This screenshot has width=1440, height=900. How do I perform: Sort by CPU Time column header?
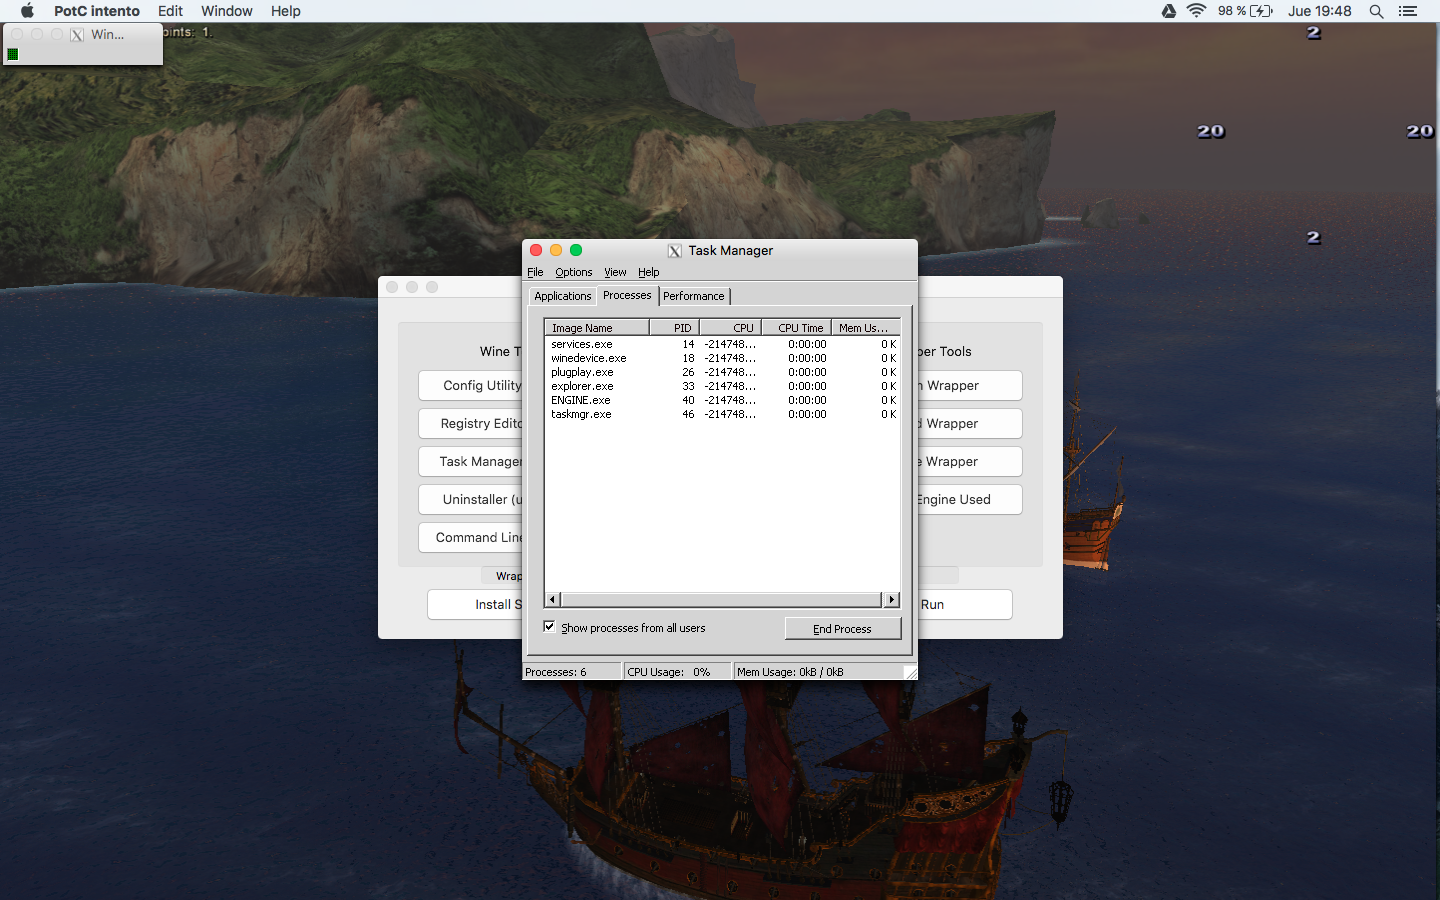(x=797, y=327)
